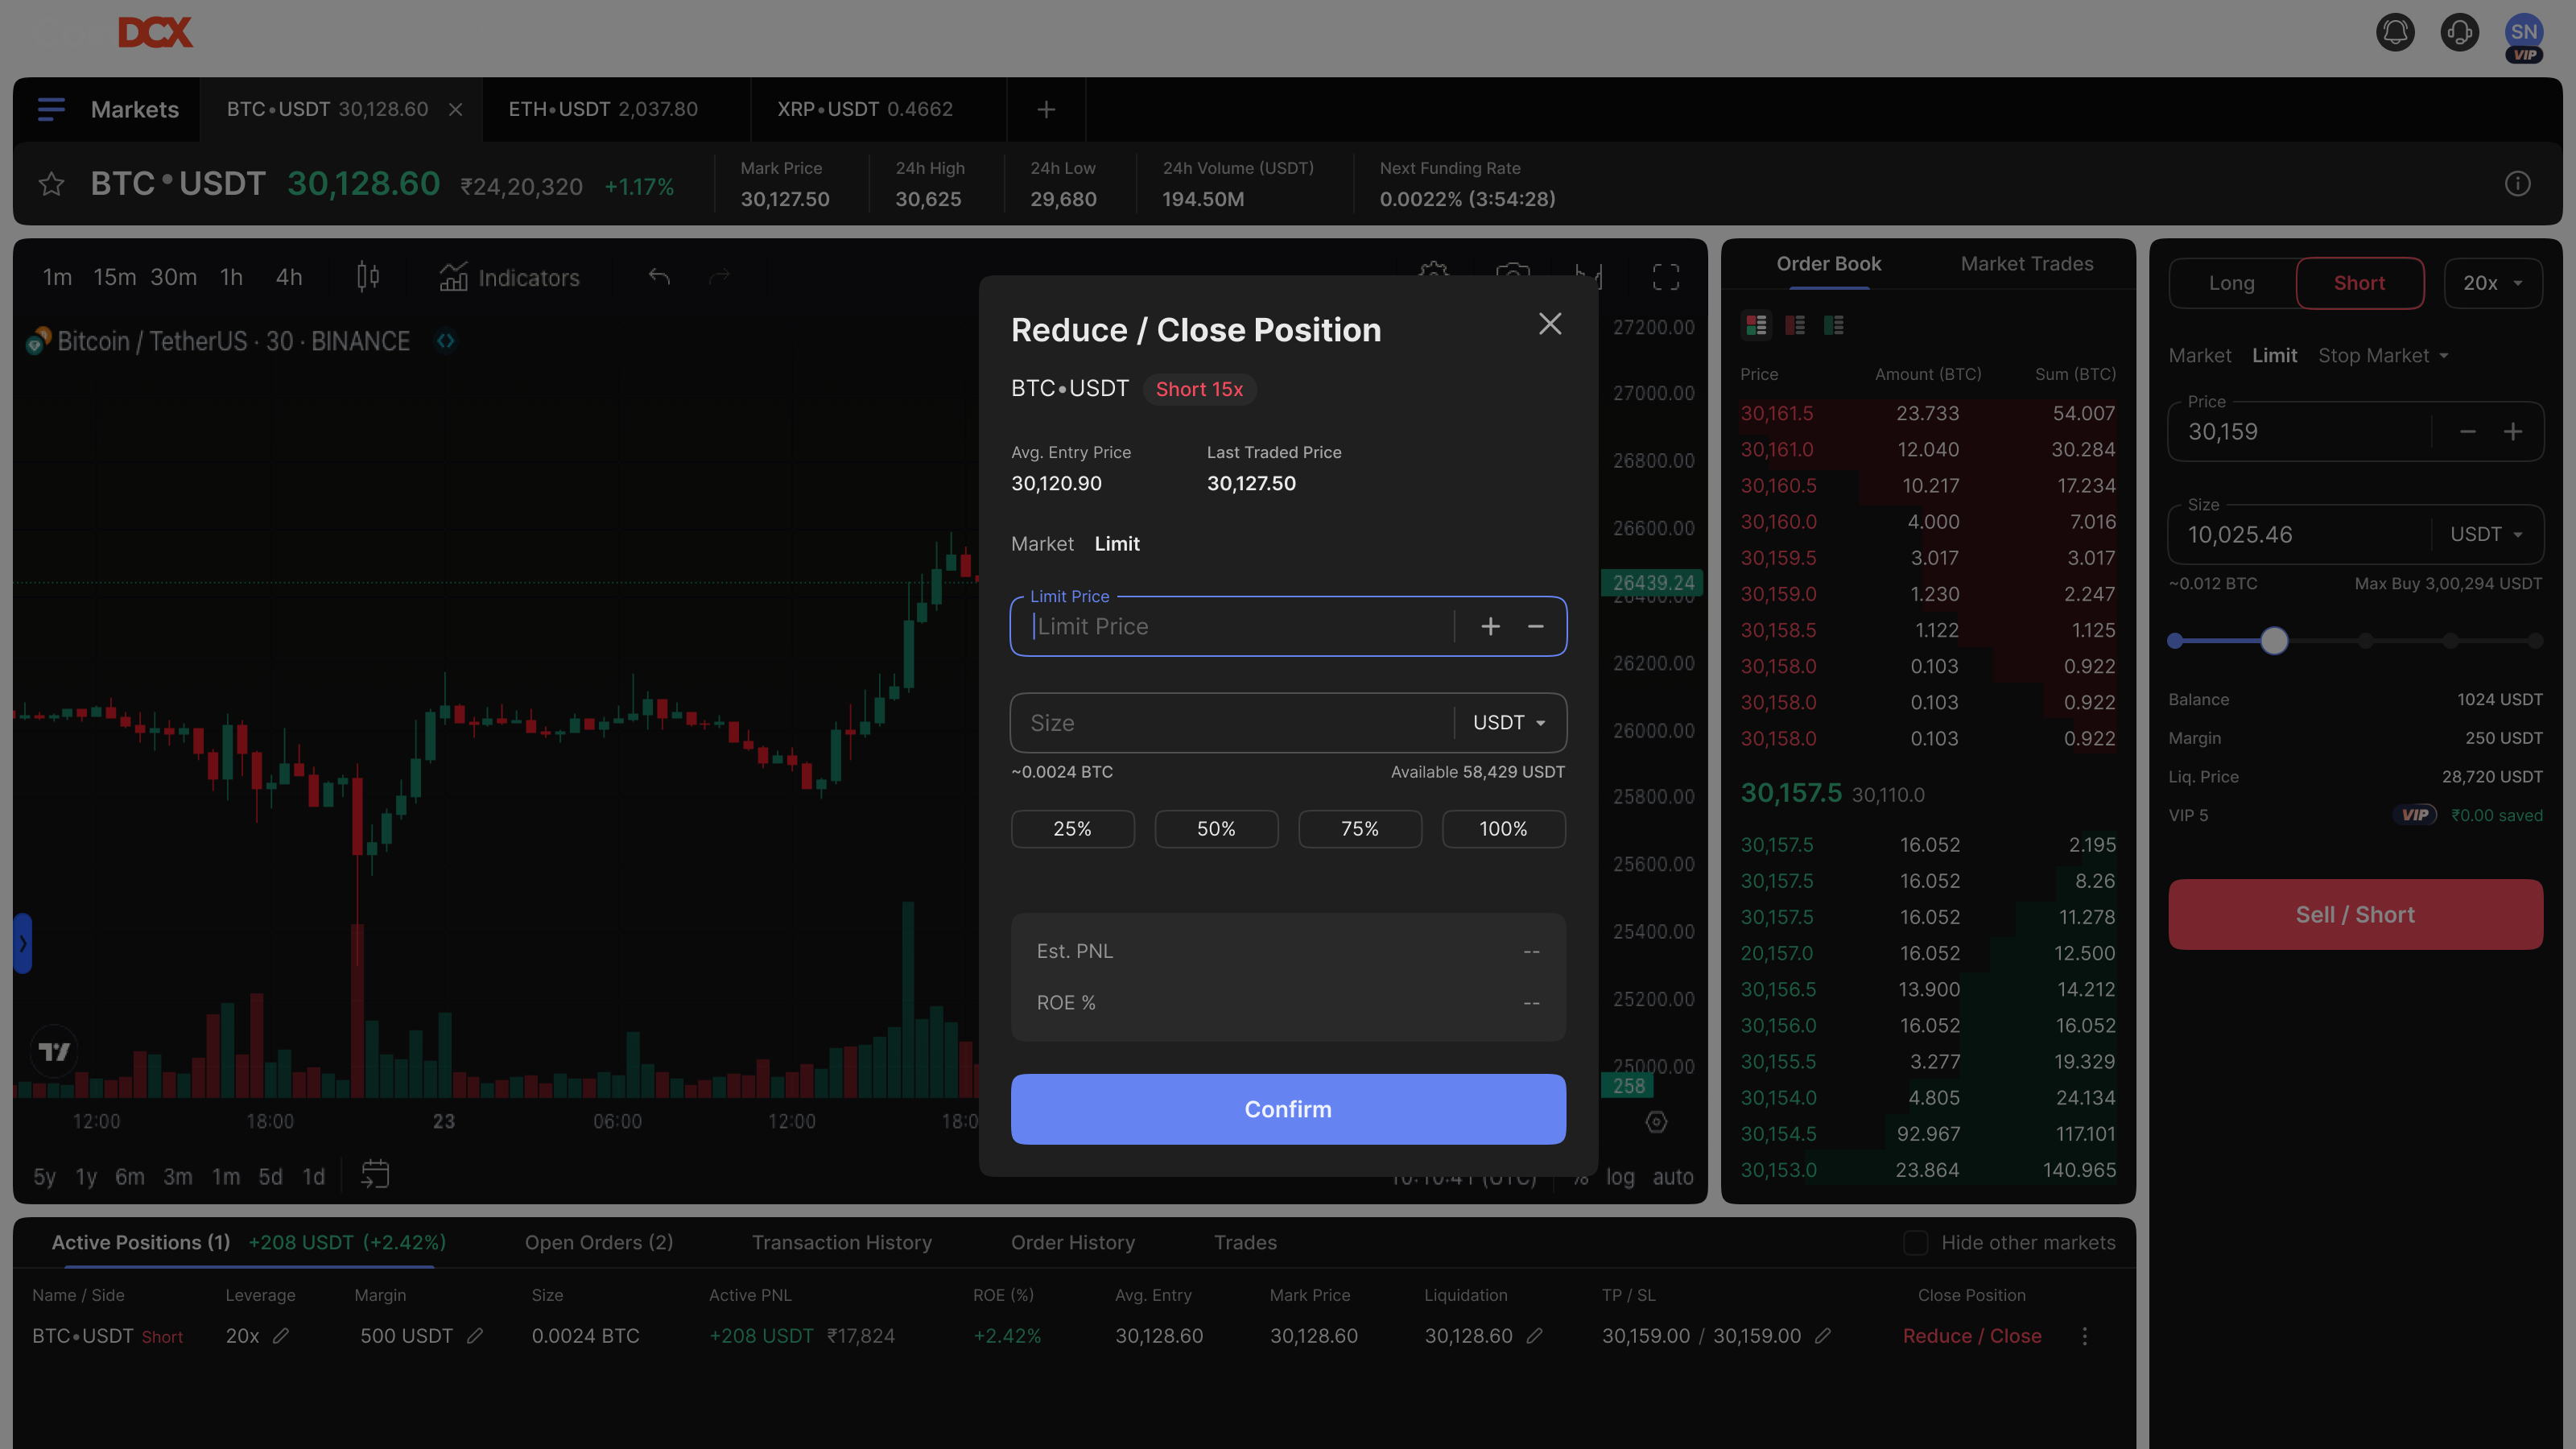Image resolution: width=2576 pixels, height=1449 pixels.
Task: Tick Hide other markets checkbox
Action: (1915, 1243)
